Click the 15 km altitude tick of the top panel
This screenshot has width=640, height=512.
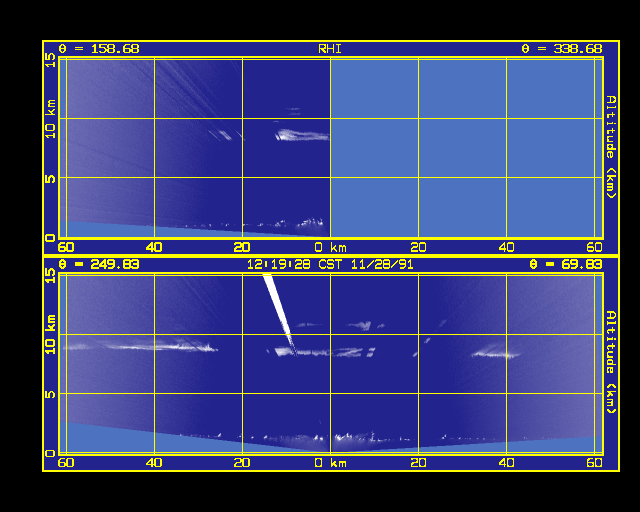(50, 60)
